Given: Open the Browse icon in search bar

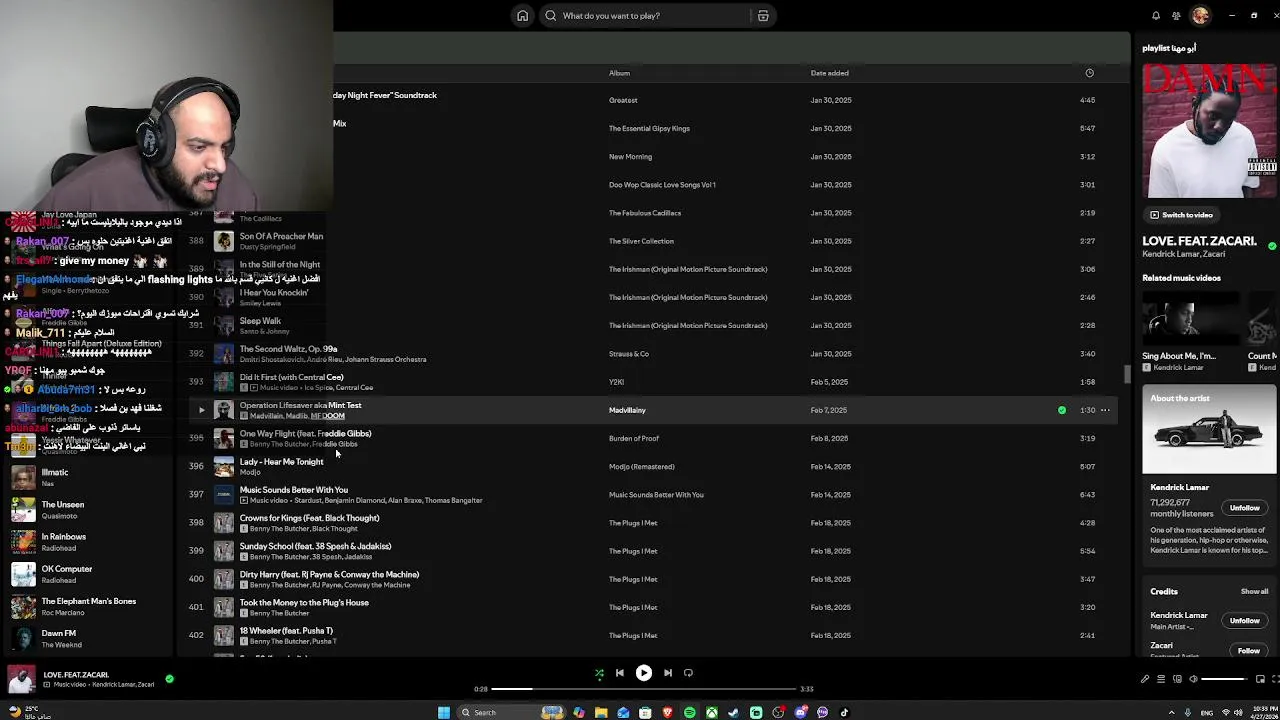Looking at the screenshot, I should (763, 16).
